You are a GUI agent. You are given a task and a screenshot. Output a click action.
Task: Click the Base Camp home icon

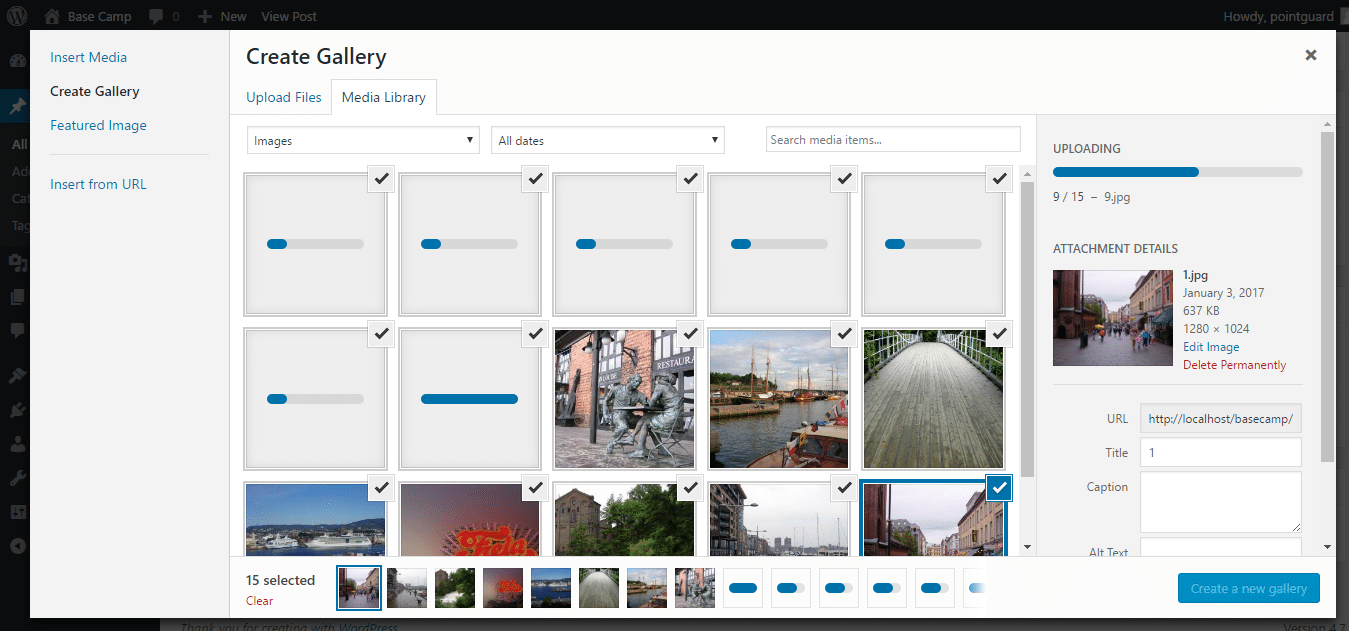tap(52, 16)
